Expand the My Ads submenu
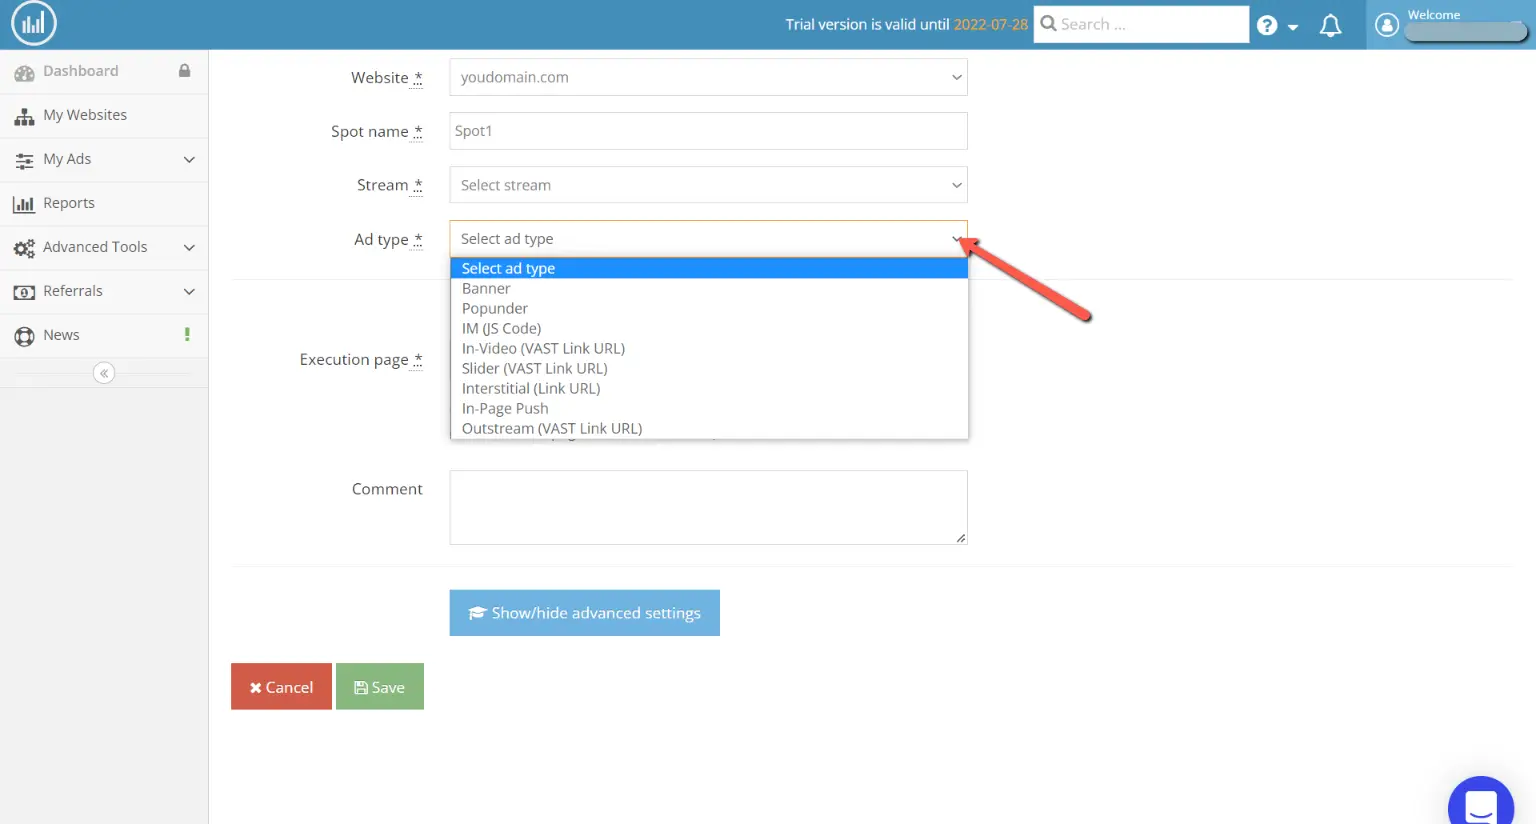Image resolution: width=1536 pixels, height=824 pixels. pyautogui.click(x=104, y=160)
